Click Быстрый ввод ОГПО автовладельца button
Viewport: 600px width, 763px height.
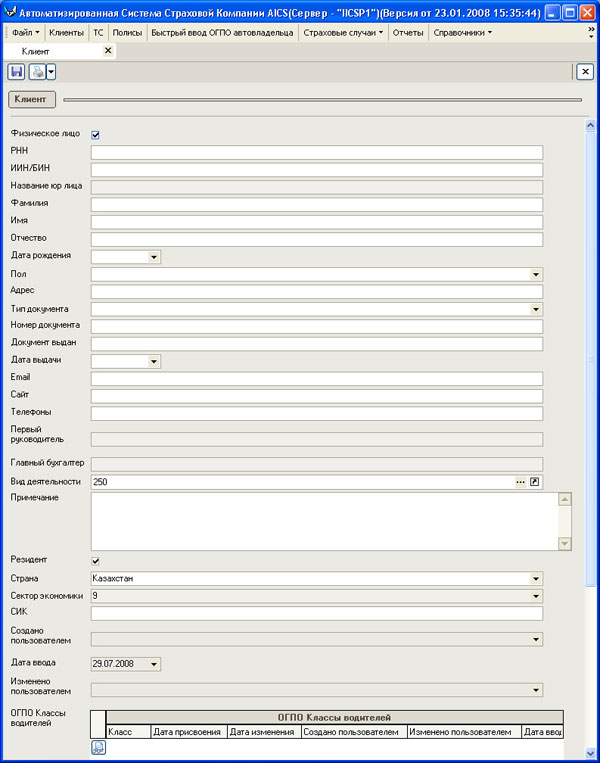[x=222, y=32]
